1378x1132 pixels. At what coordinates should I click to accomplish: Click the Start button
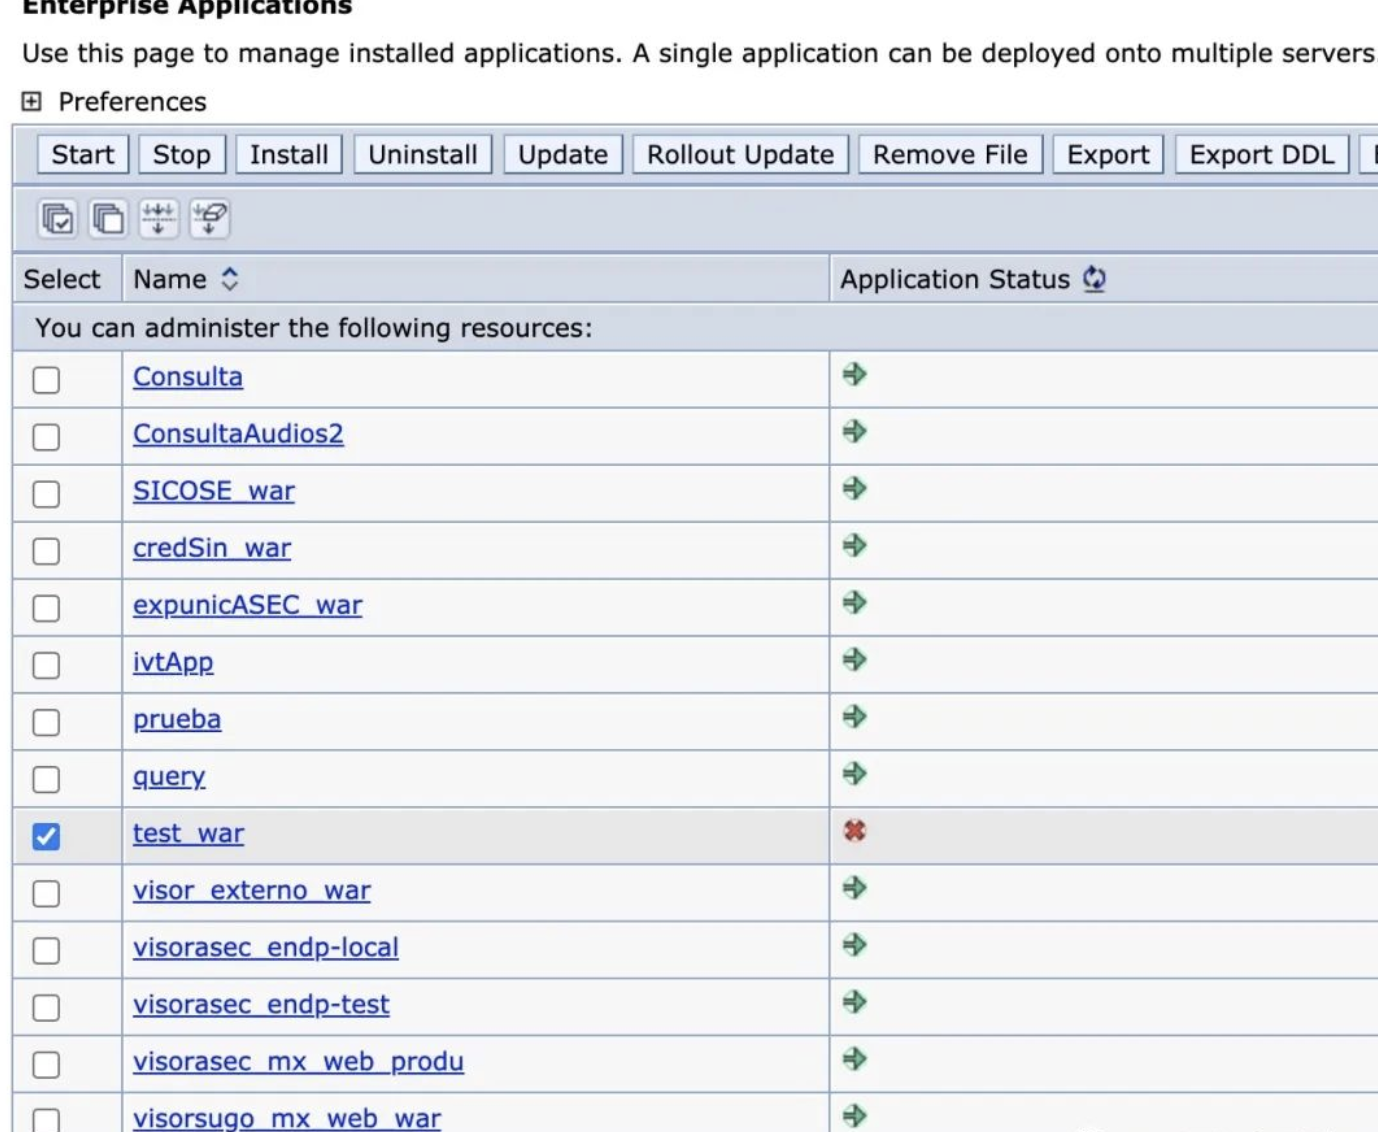click(81, 154)
